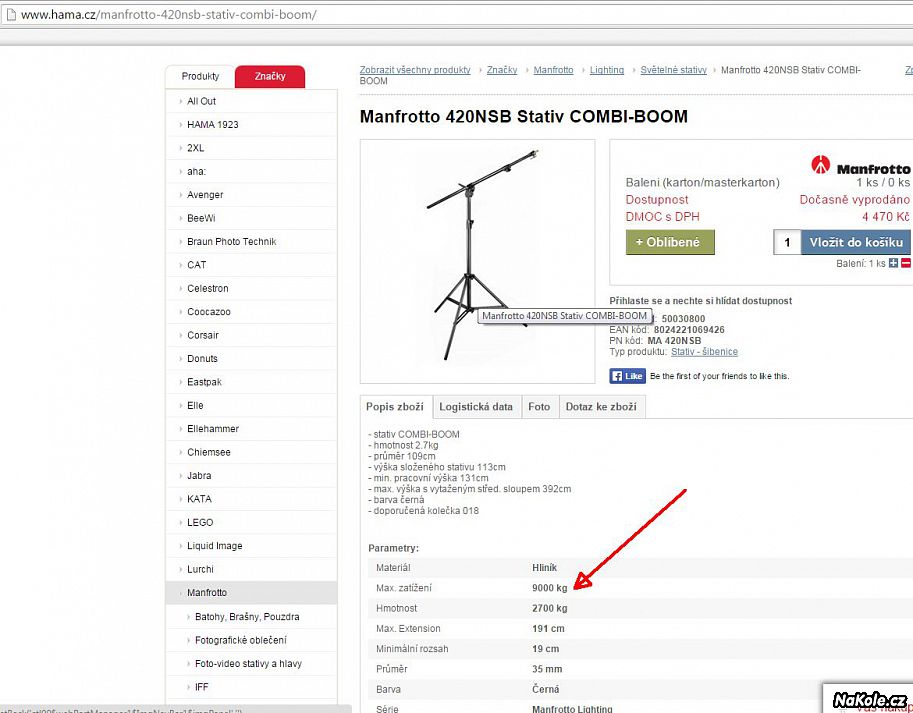
Task: Click the Dočasně vyprodáno availability status
Action: point(855,200)
